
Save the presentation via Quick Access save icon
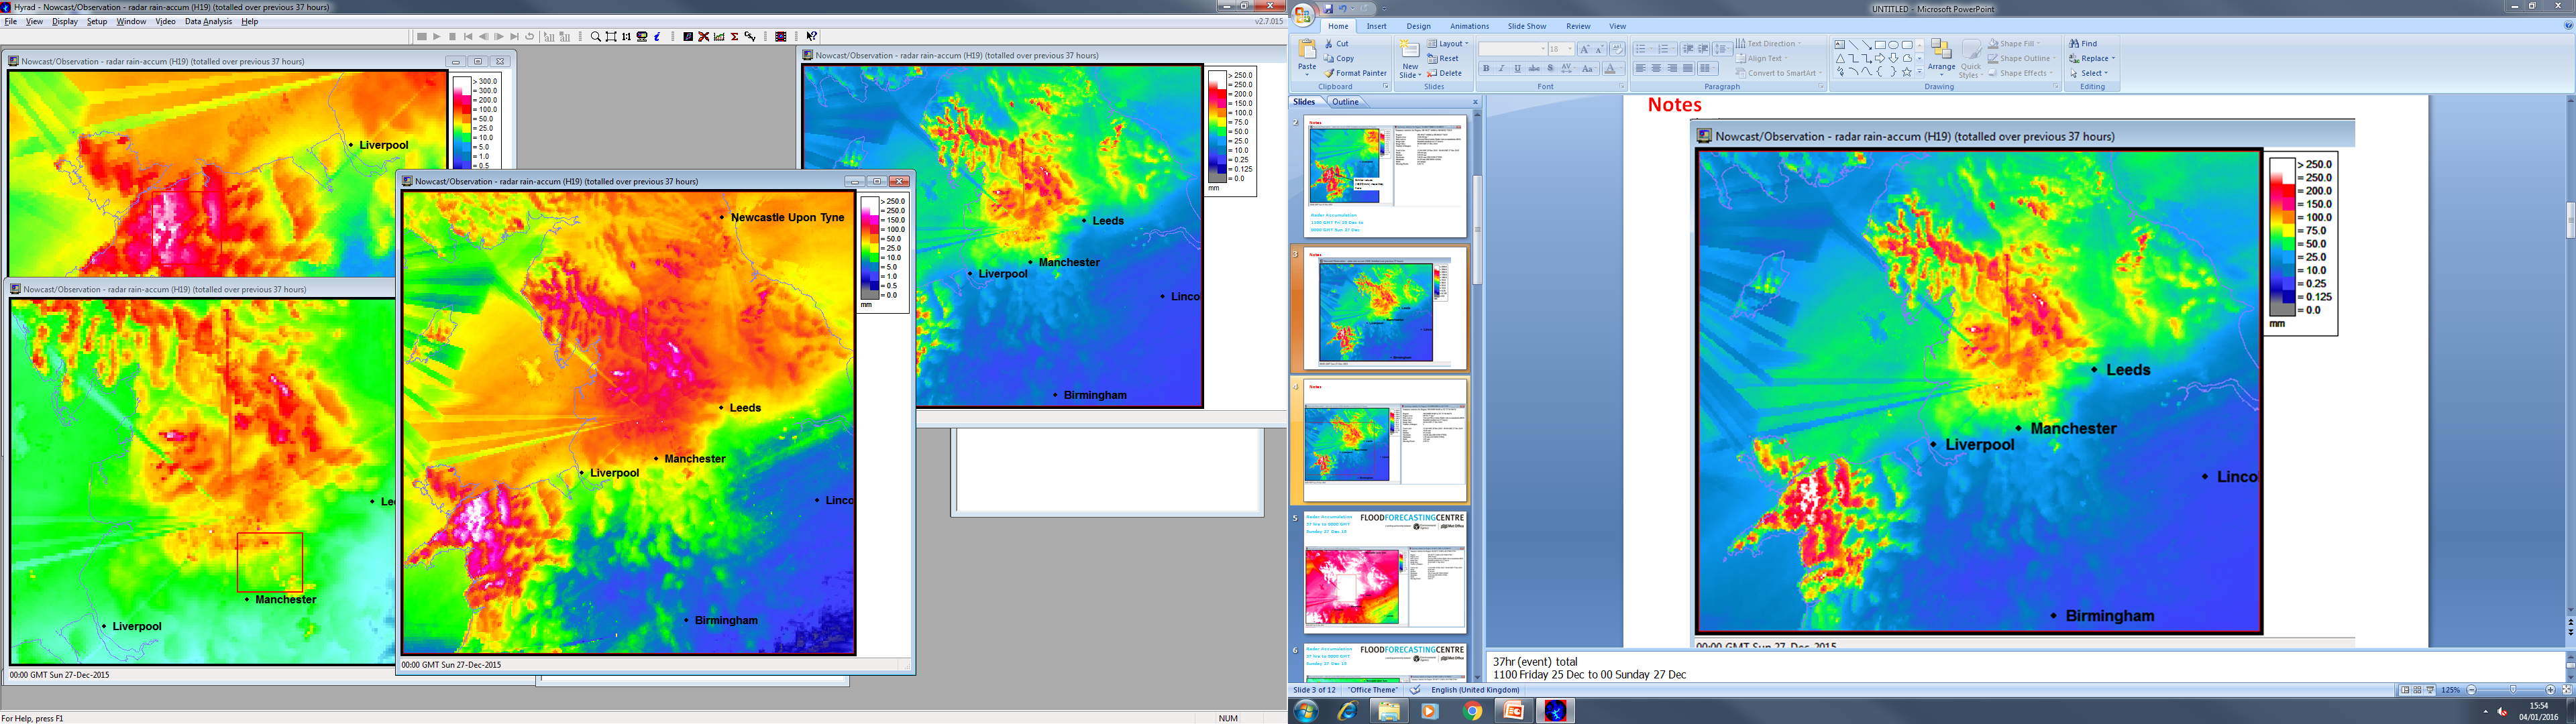pos(1329,8)
